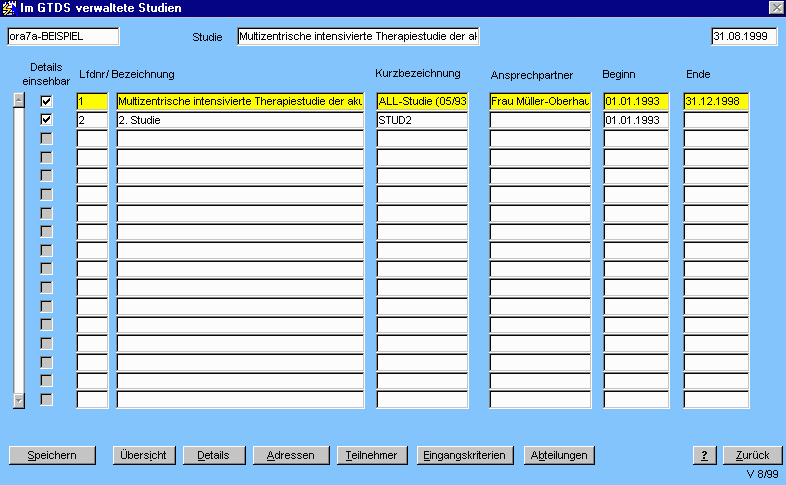Click the Ende date field 31.12.1998
The image size is (786, 485).
pyautogui.click(x=716, y=101)
